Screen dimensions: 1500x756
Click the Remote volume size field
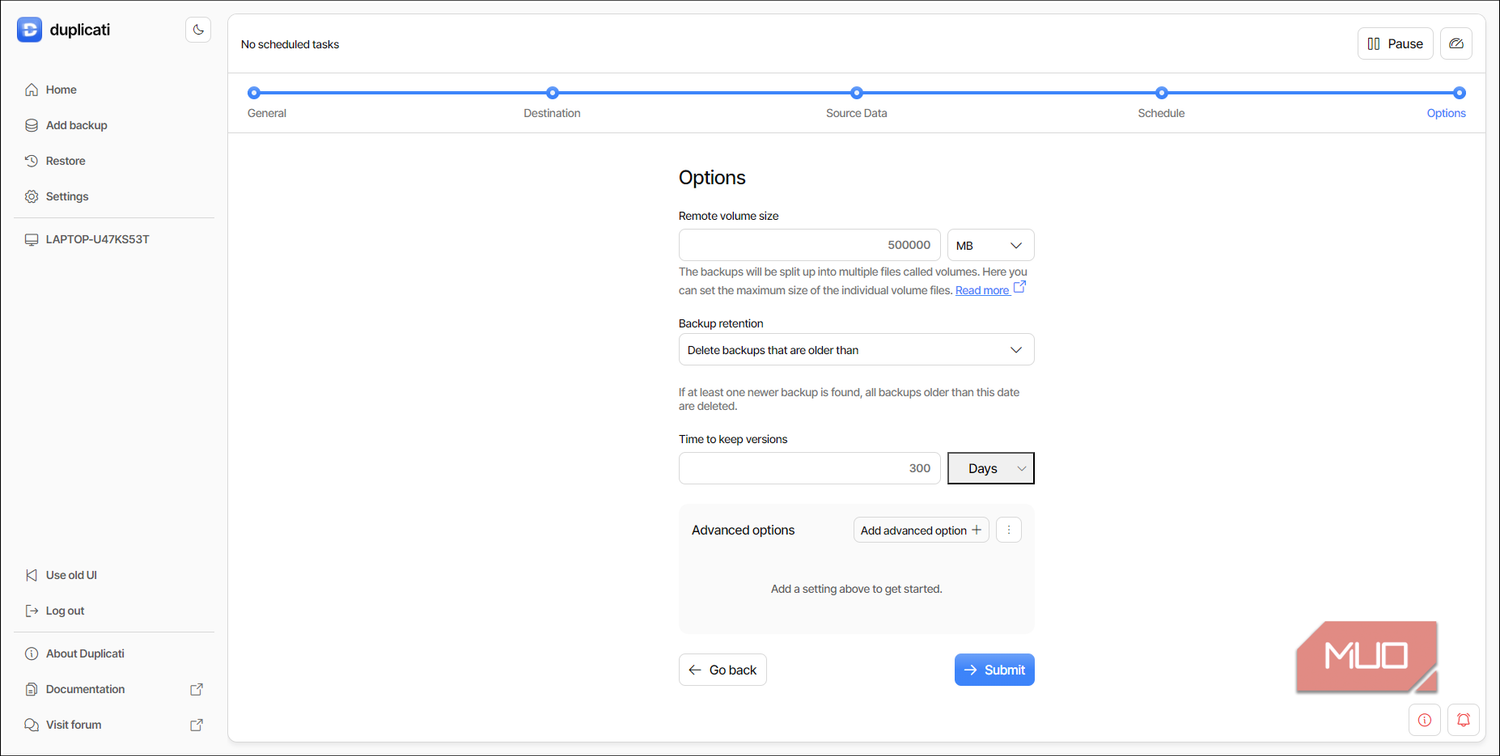[810, 245]
